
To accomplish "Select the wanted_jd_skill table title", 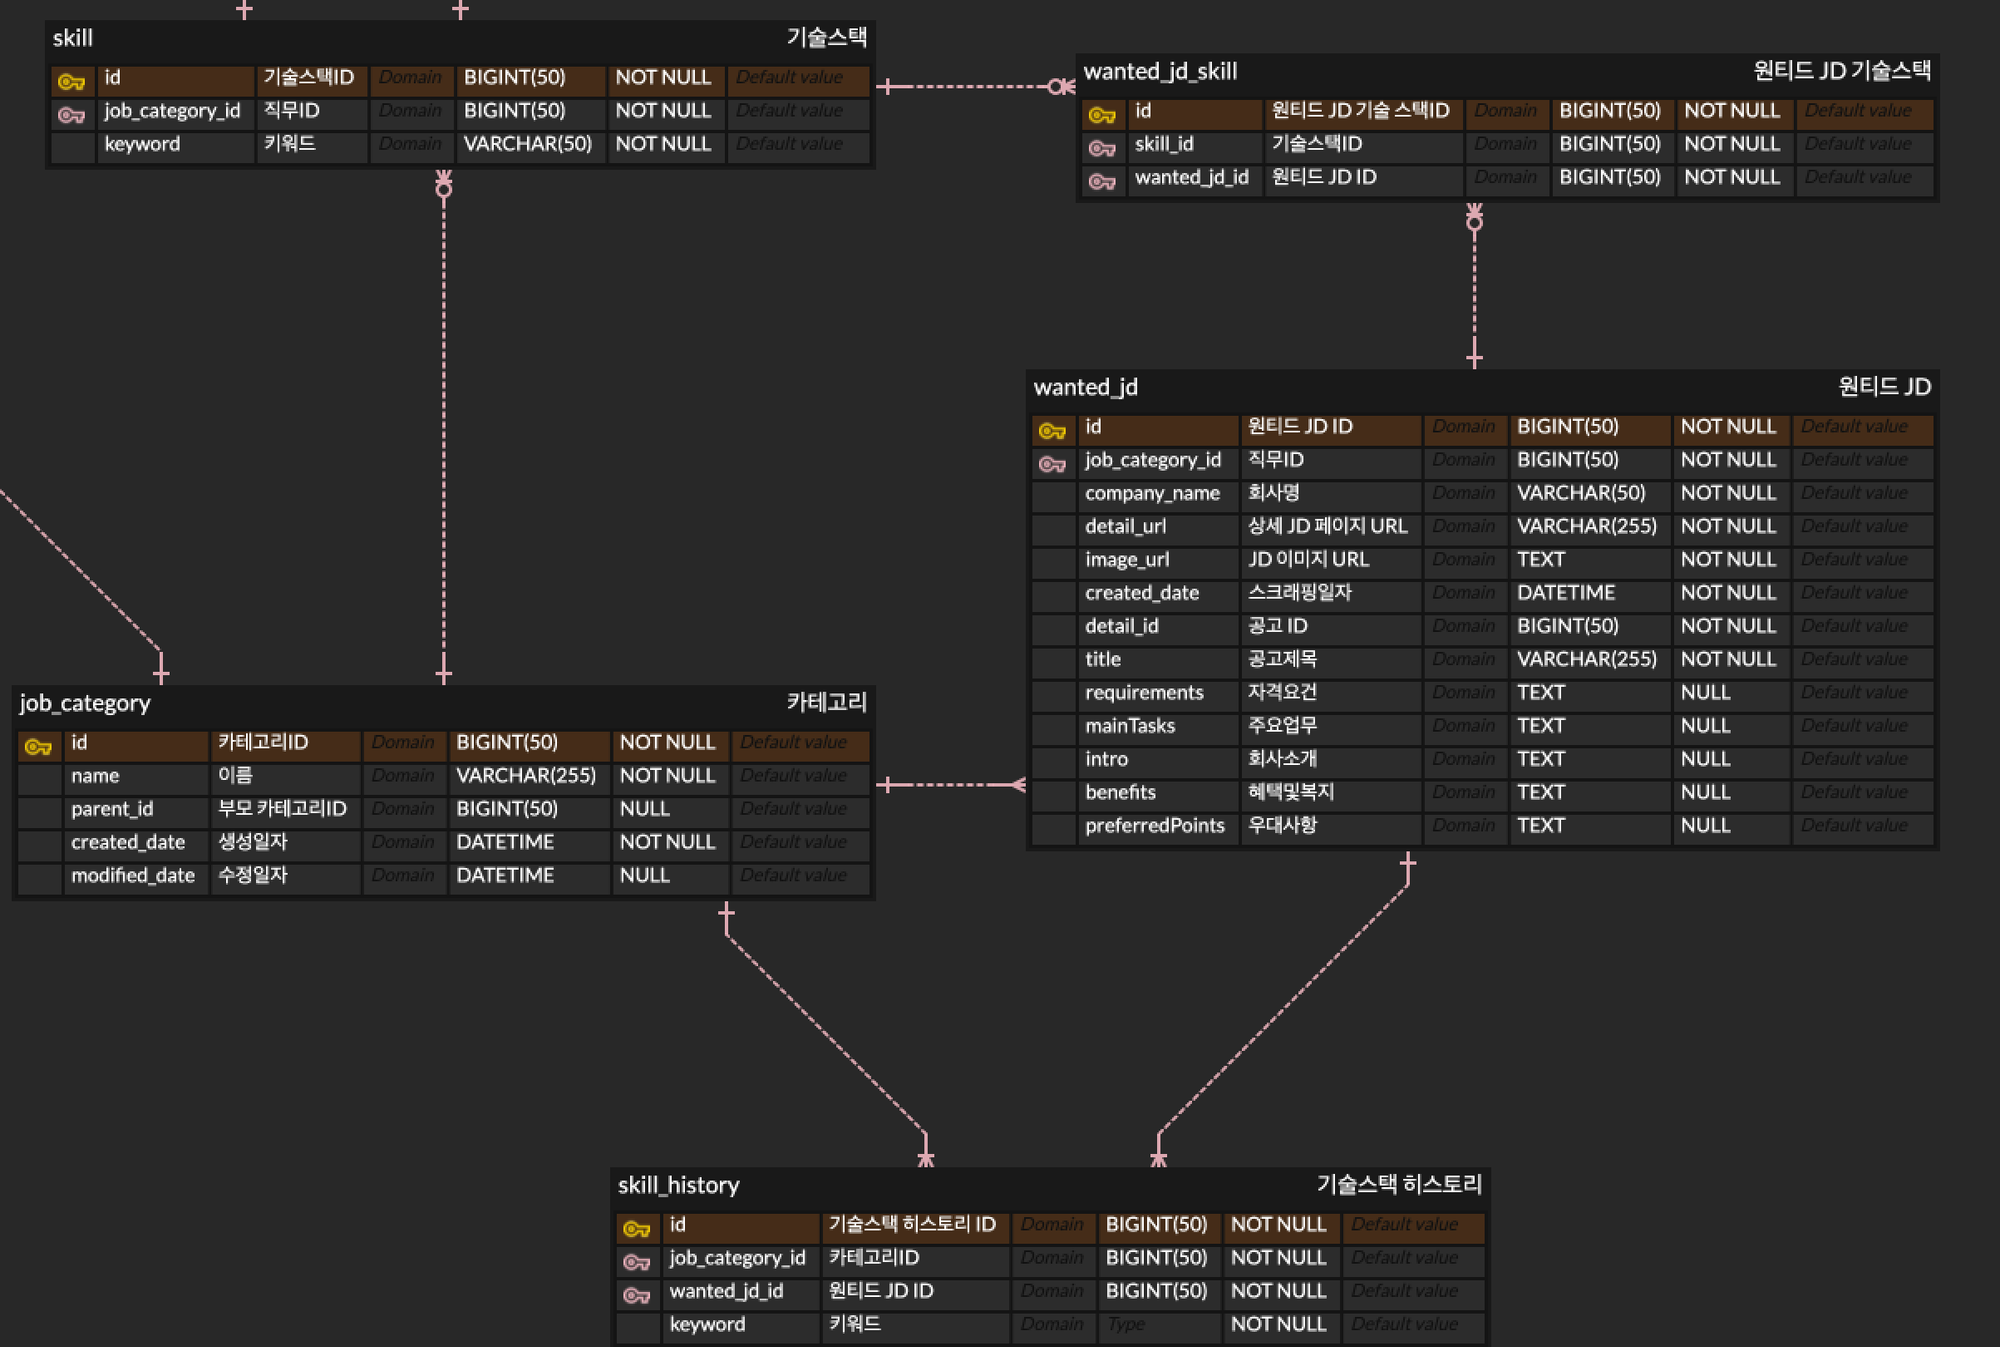I will point(1160,72).
